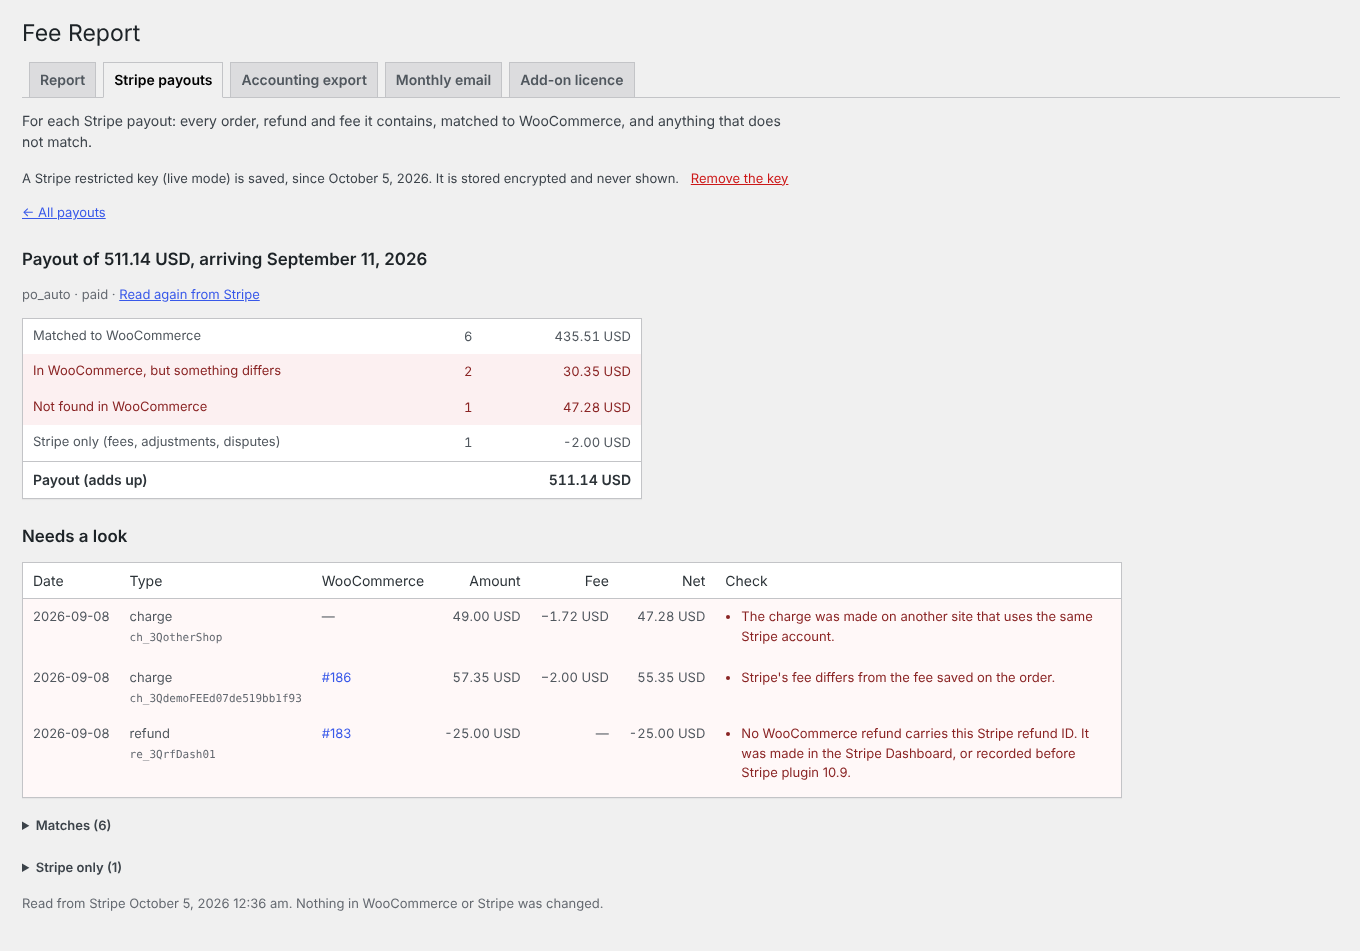
Task: Expand the Stripe only (1) section
Action: click(72, 868)
